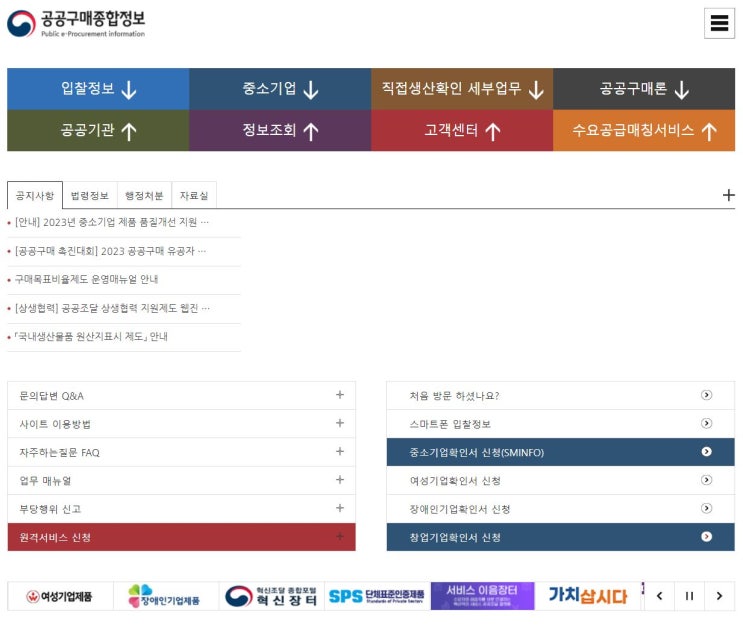Open 자주하는질문 FAQ text
Screen dimensions: 743x628
[59, 453]
